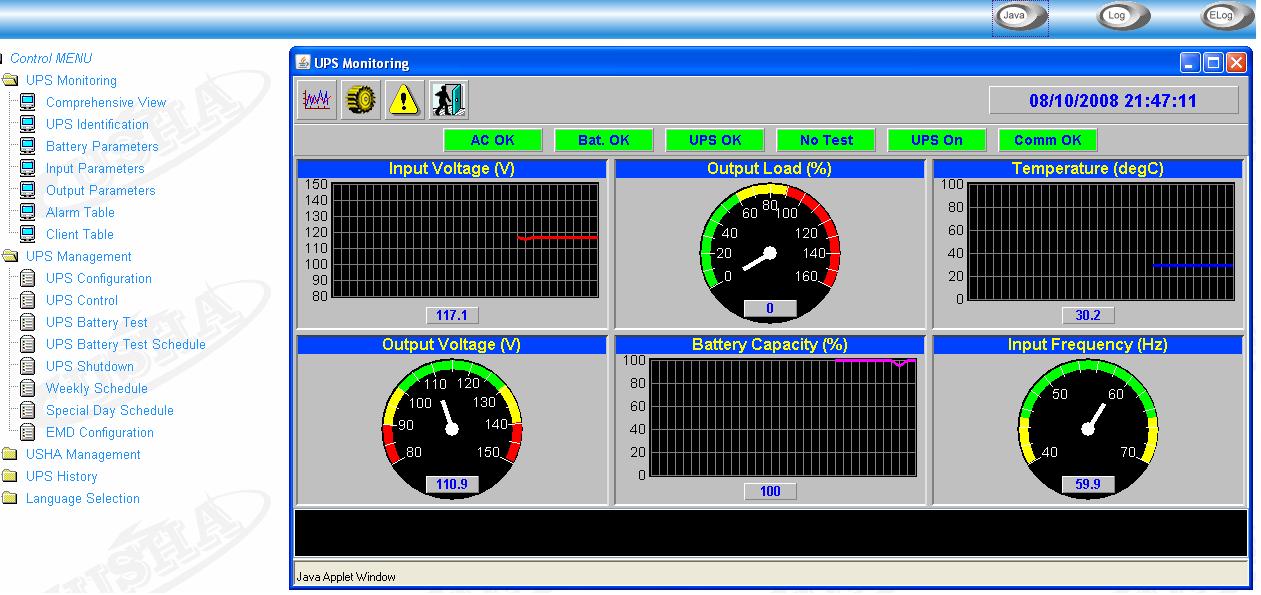Open the EMD Configuration icon
The height and width of the screenshot is (595, 1261).
pos(28,432)
